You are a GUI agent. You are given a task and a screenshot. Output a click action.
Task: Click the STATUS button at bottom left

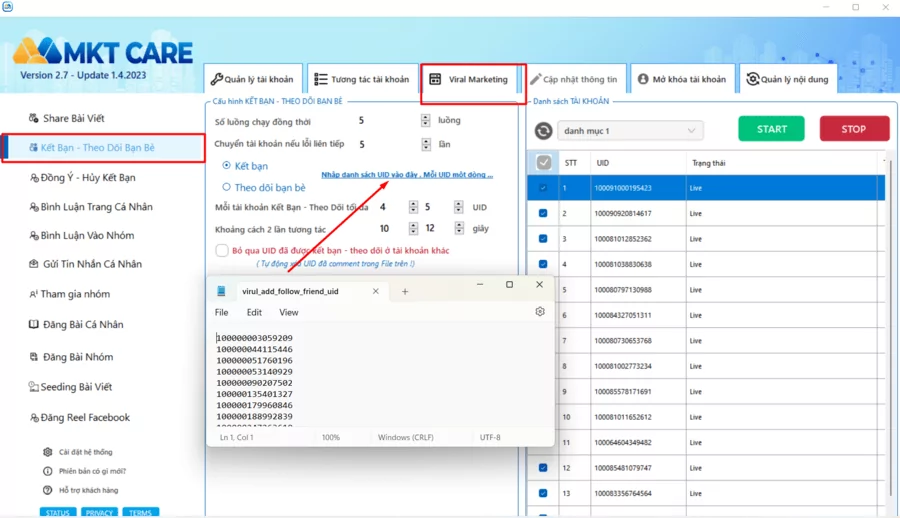tap(57, 512)
